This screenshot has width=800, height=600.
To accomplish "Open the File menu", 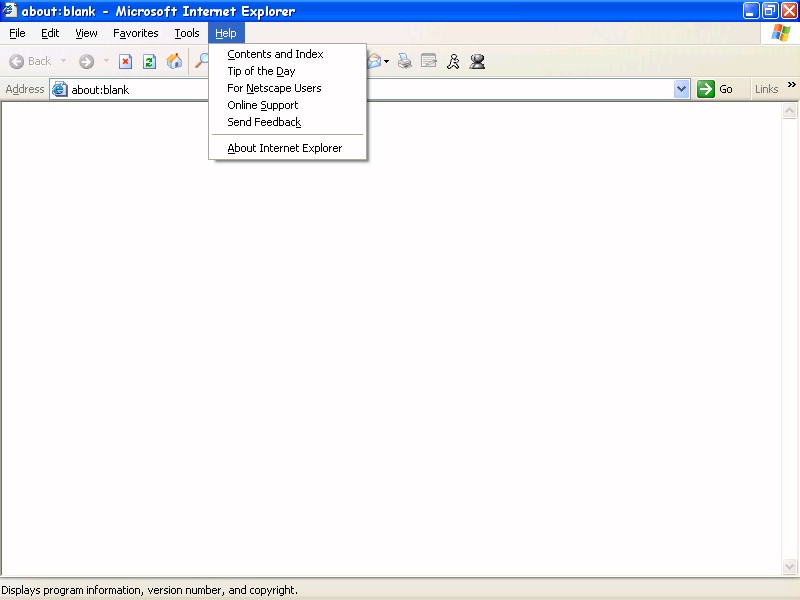I will tap(17, 33).
